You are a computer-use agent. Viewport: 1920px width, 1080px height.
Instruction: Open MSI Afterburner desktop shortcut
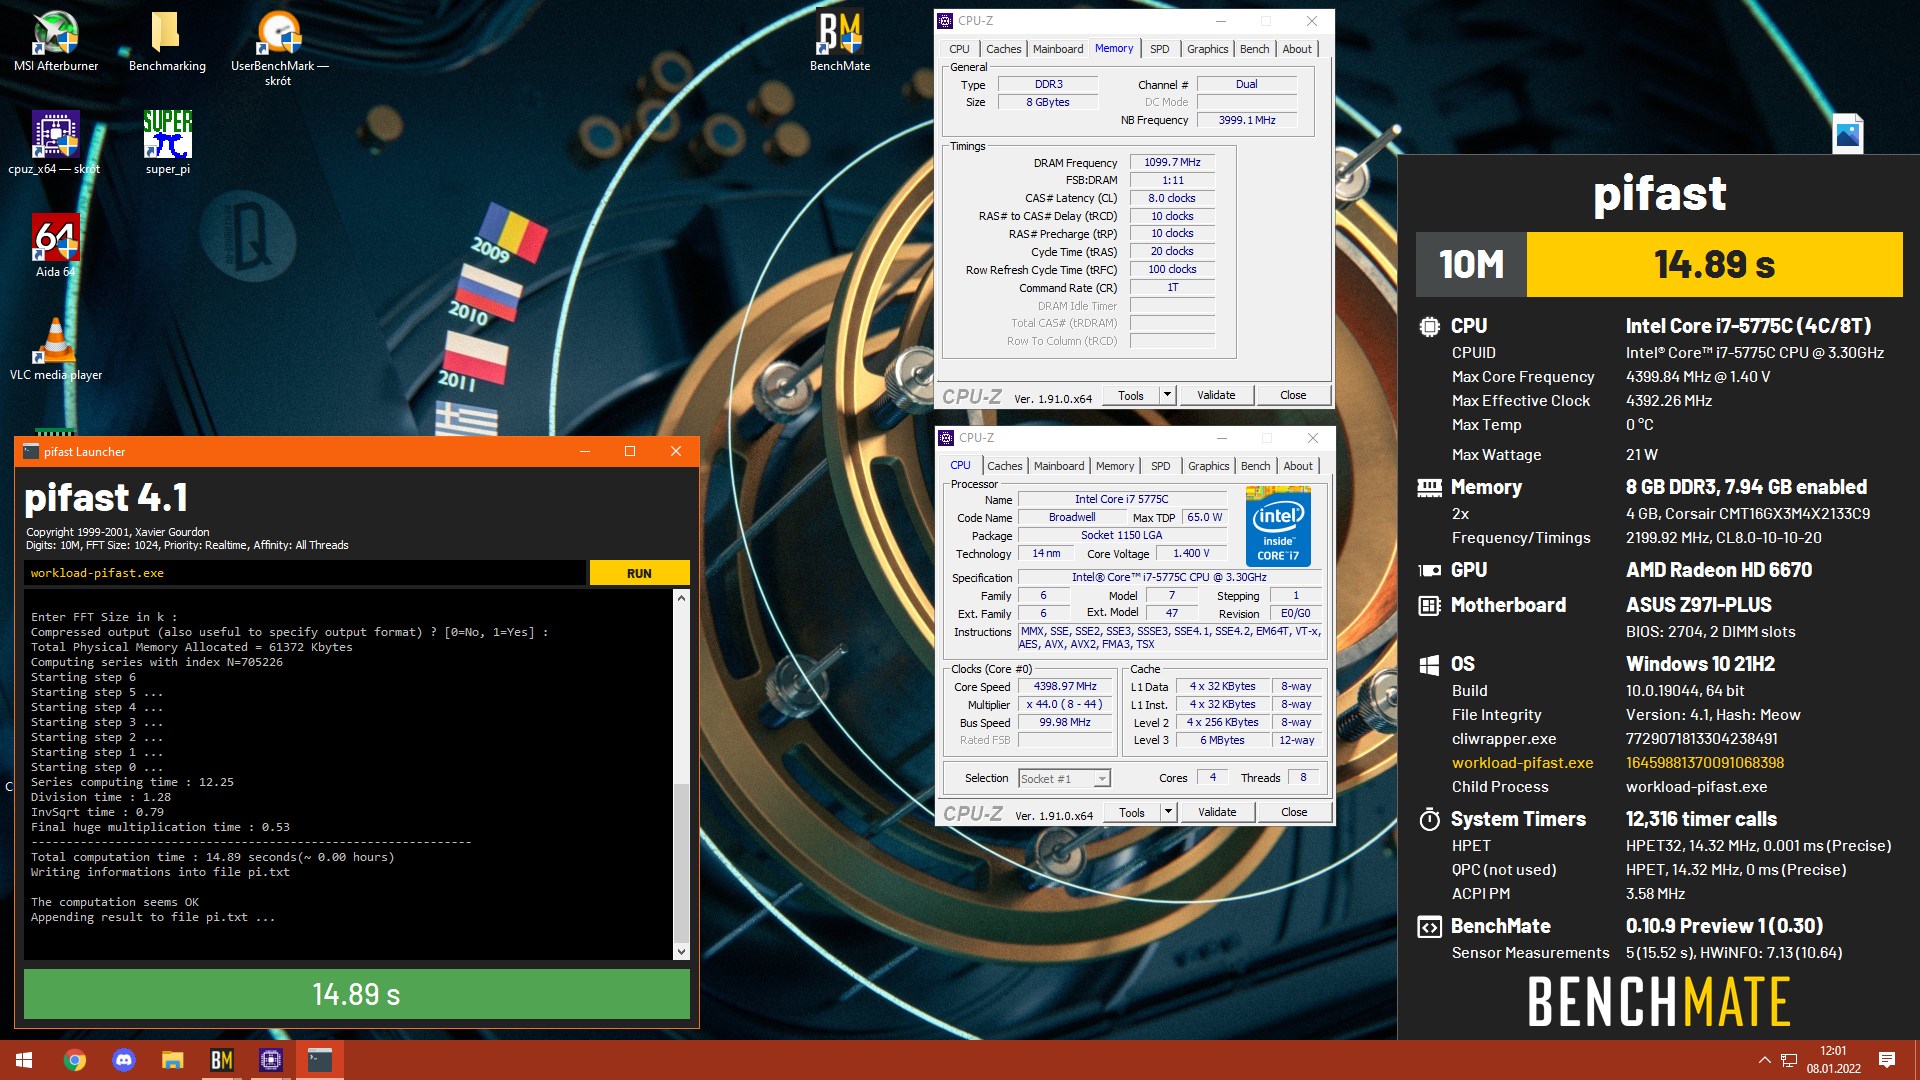[x=56, y=42]
